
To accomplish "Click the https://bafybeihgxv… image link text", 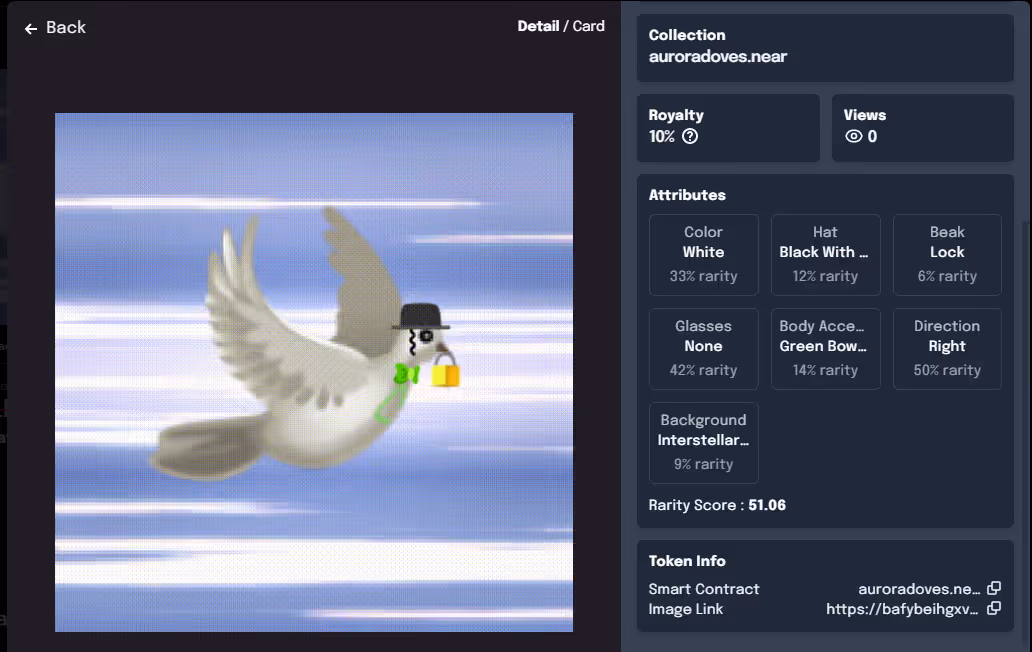I will [x=902, y=609].
